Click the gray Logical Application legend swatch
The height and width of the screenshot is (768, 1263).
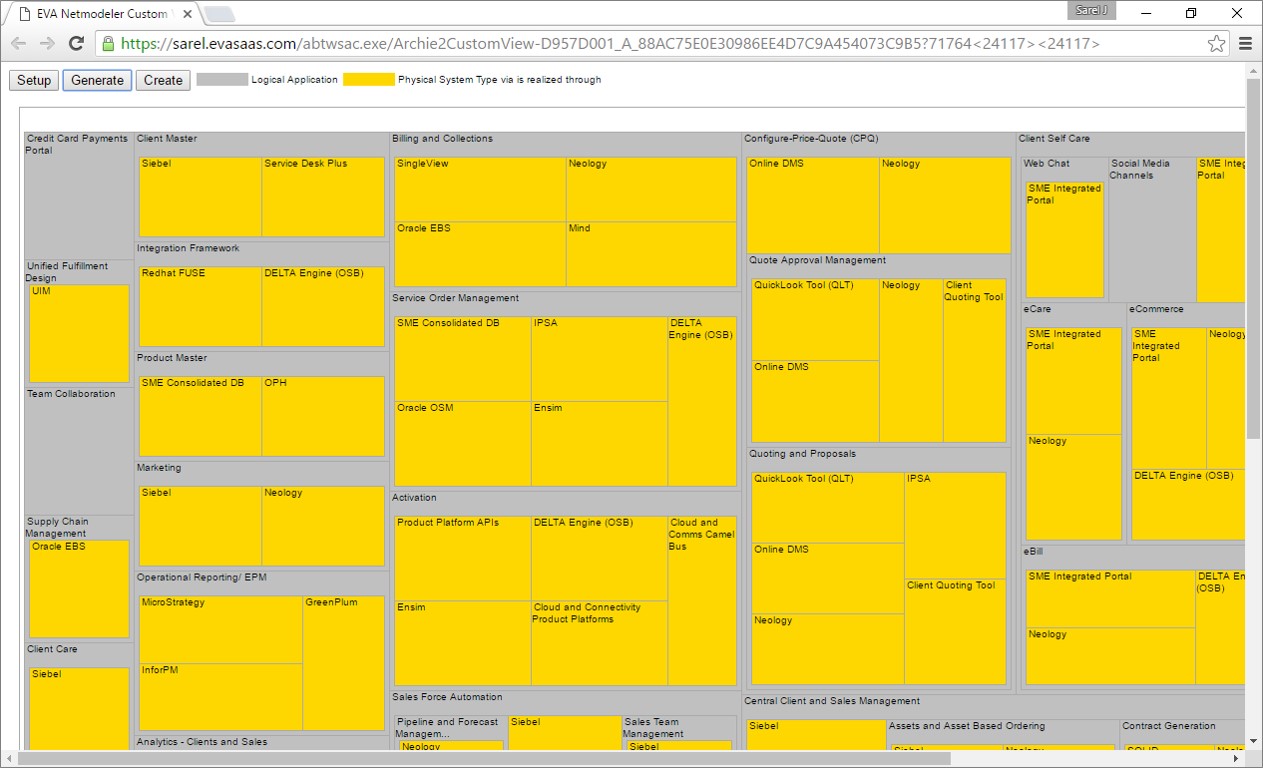coord(222,80)
